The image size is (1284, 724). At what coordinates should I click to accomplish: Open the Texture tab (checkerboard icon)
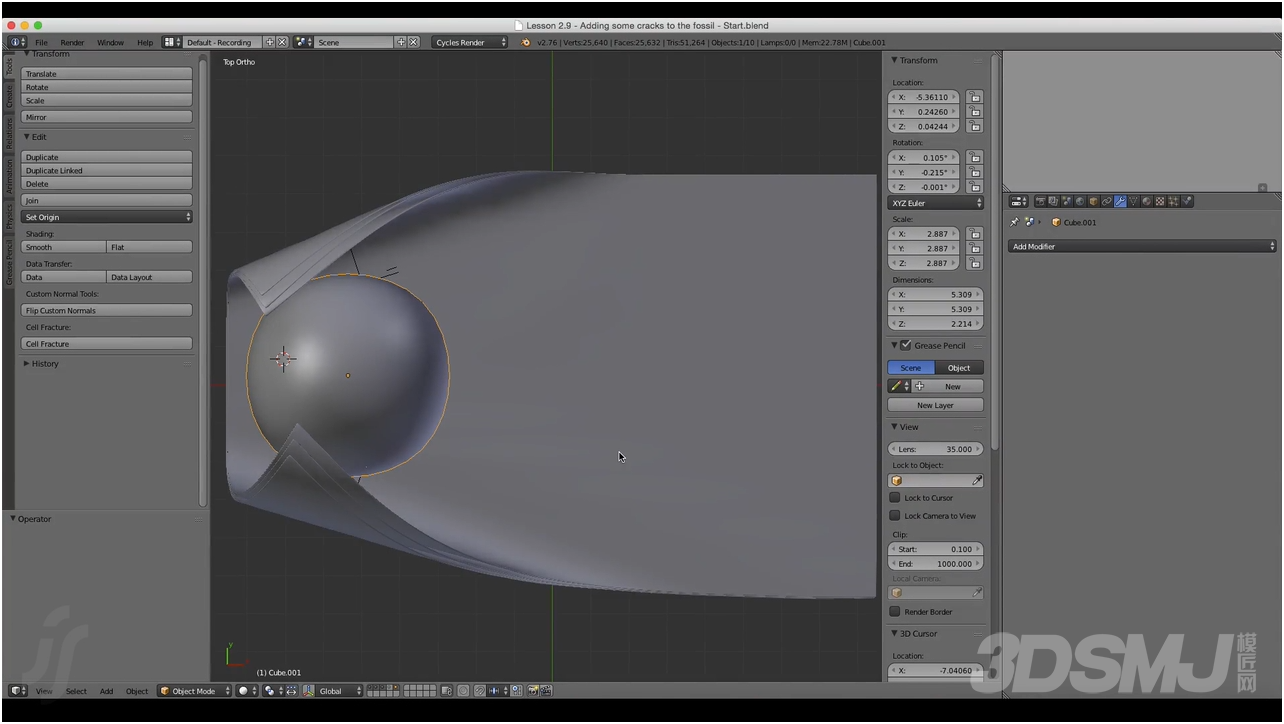[1160, 201]
